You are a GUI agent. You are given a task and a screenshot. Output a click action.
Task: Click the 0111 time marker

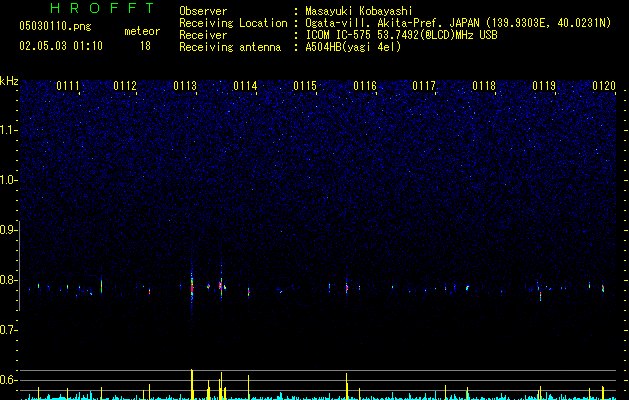tap(68, 86)
